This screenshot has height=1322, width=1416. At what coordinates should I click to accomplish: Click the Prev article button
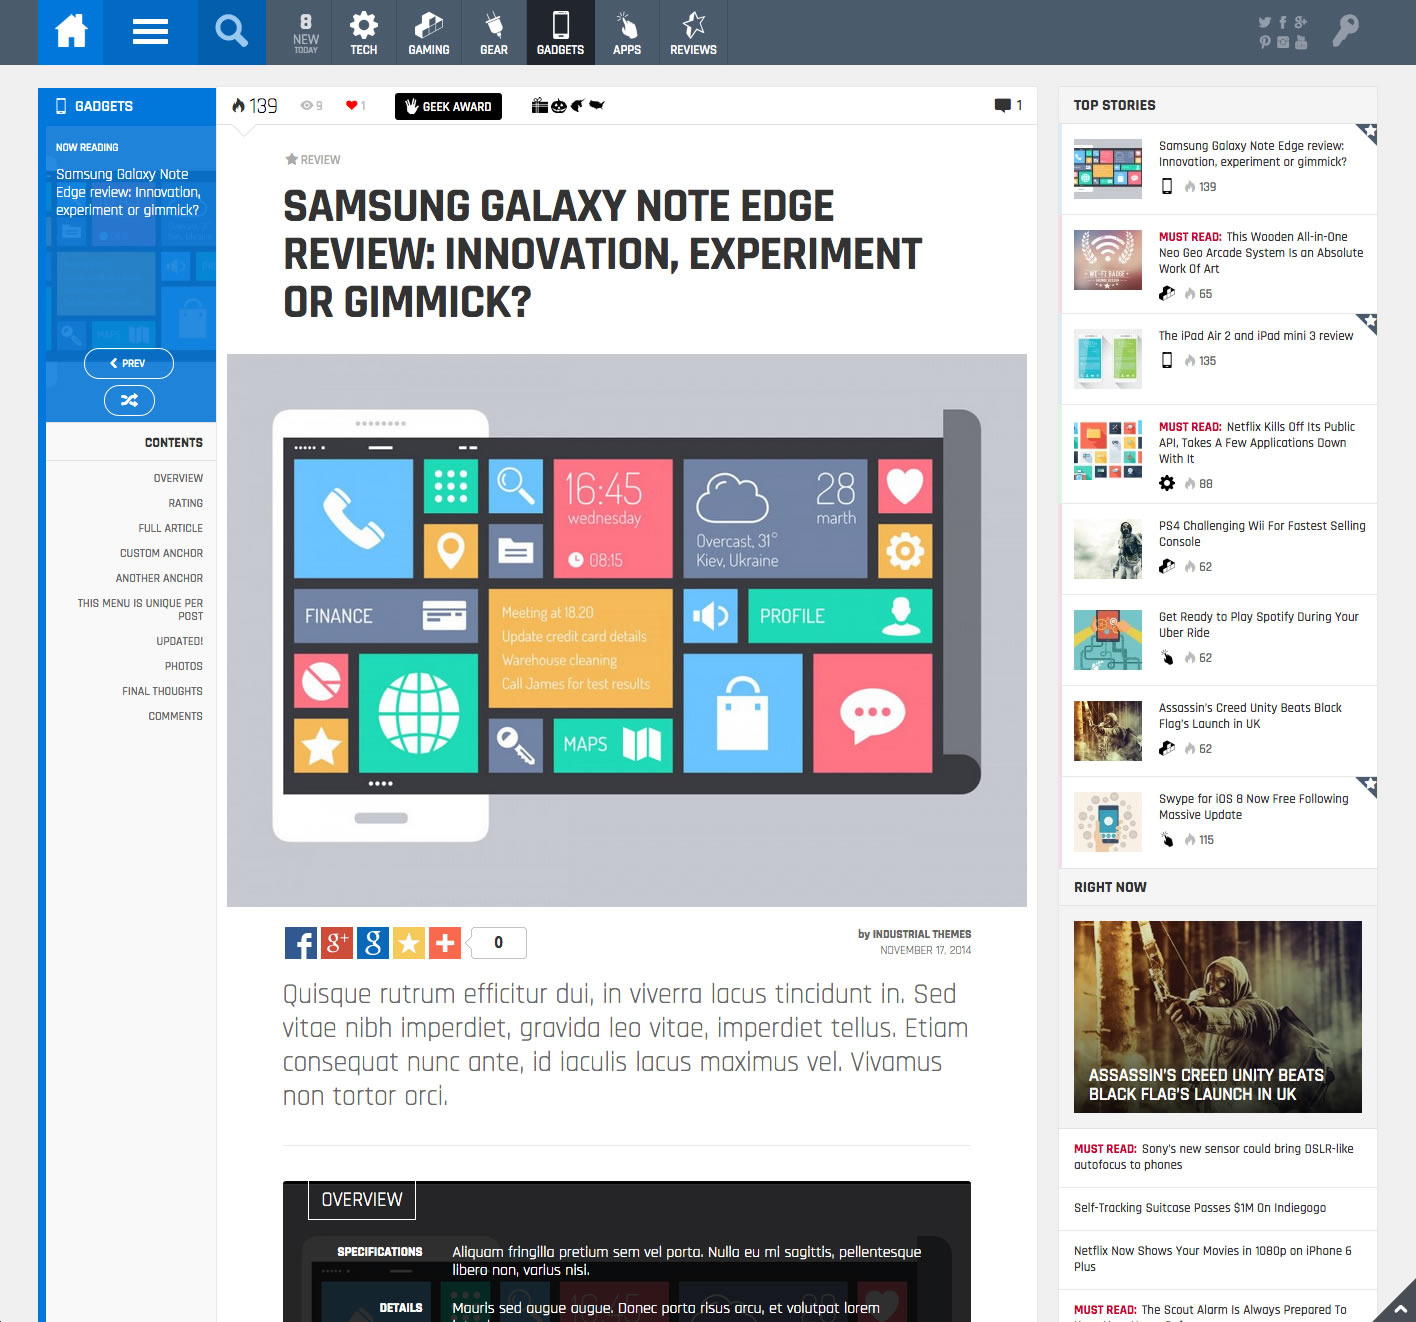pyautogui.click(x=129, y=364)
